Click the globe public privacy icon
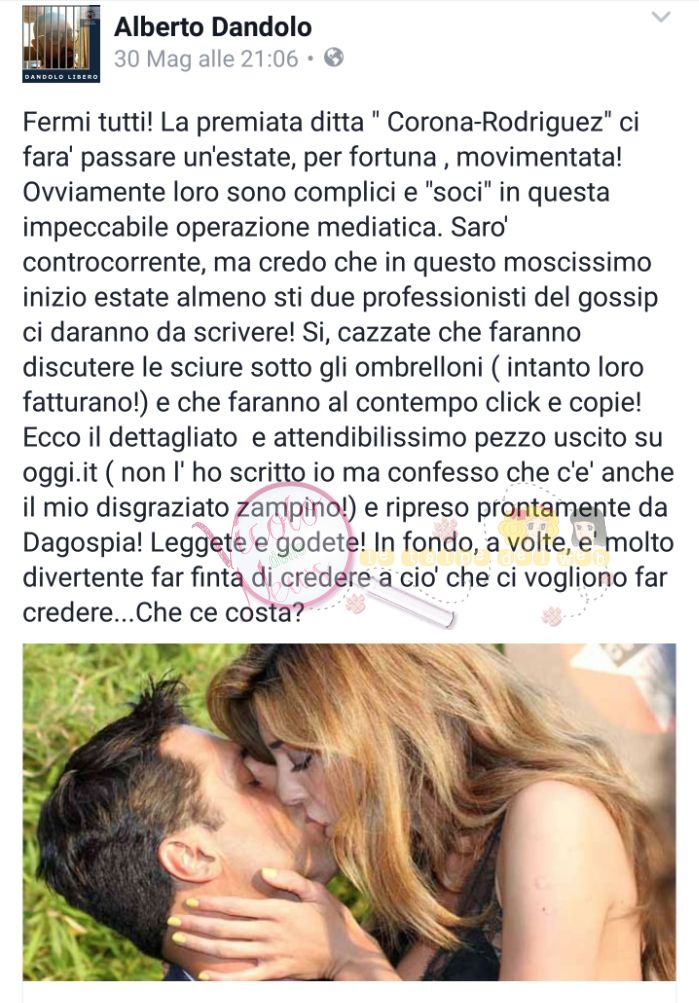The image size is (699, 1003). coord(334,58)
